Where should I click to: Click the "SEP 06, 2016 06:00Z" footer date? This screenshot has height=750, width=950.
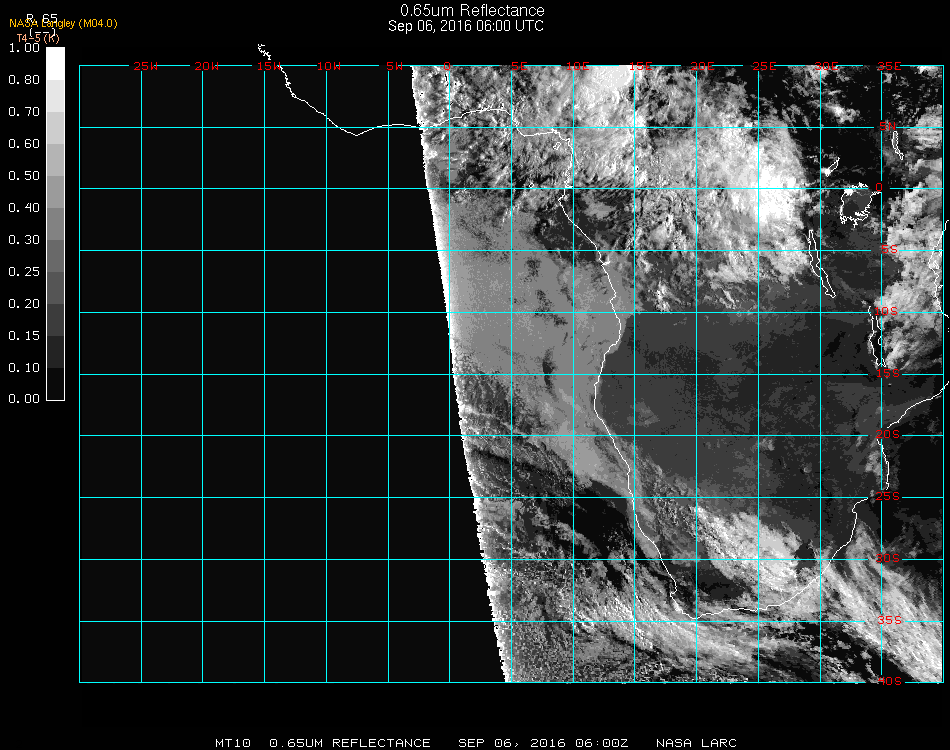coord(543,743)
